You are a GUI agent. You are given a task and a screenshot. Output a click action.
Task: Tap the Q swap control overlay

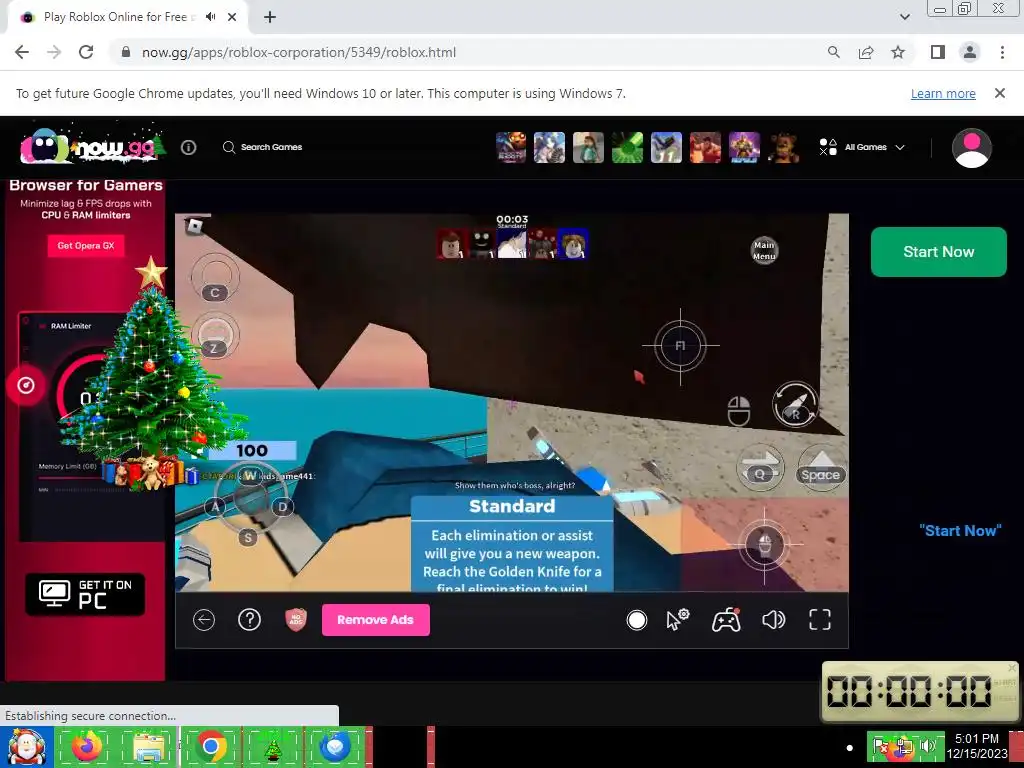point(760,468)
